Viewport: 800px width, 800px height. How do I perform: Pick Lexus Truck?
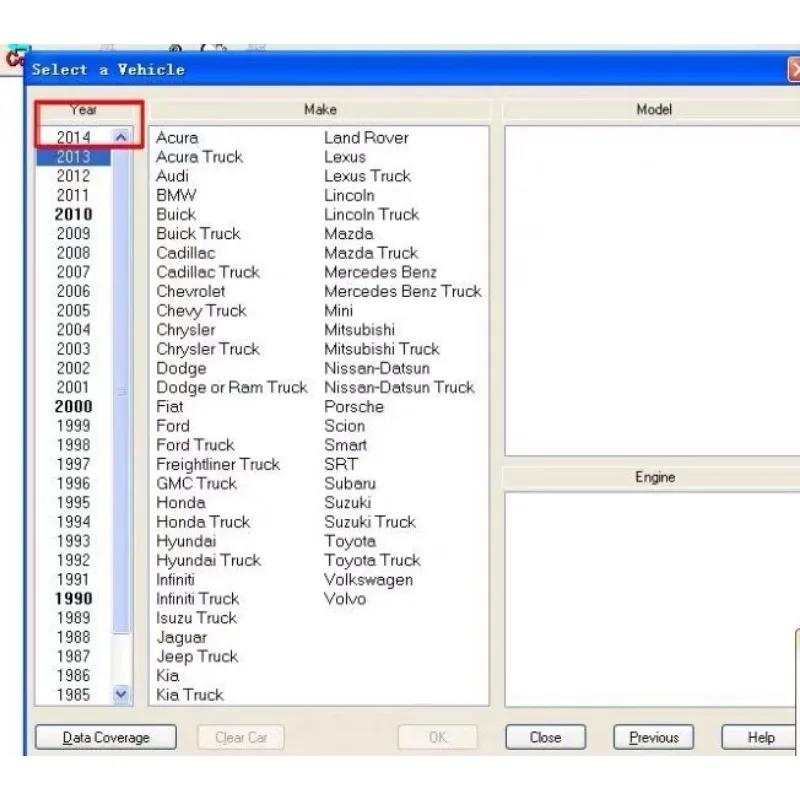(367, 176)
